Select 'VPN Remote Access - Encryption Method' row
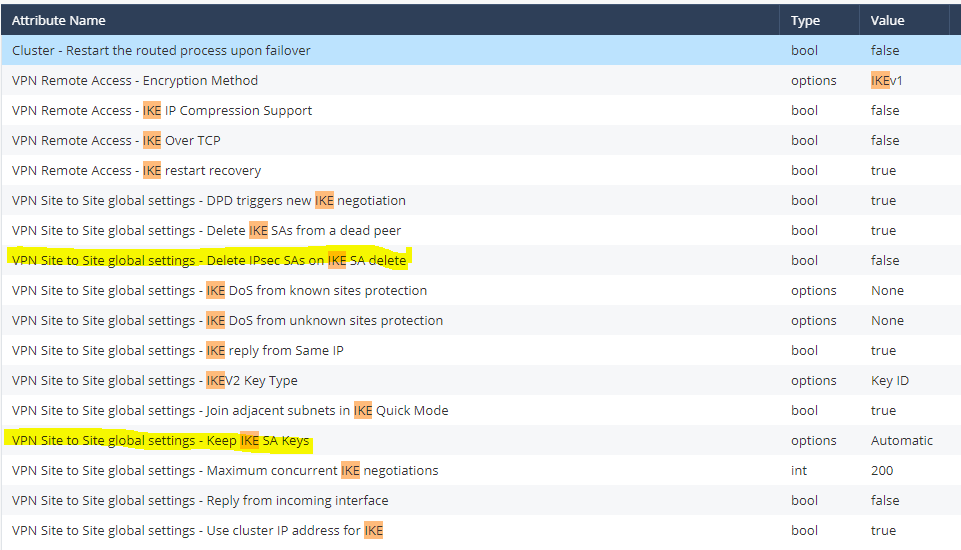Screen dimensions: 961x550 point(480,80)
